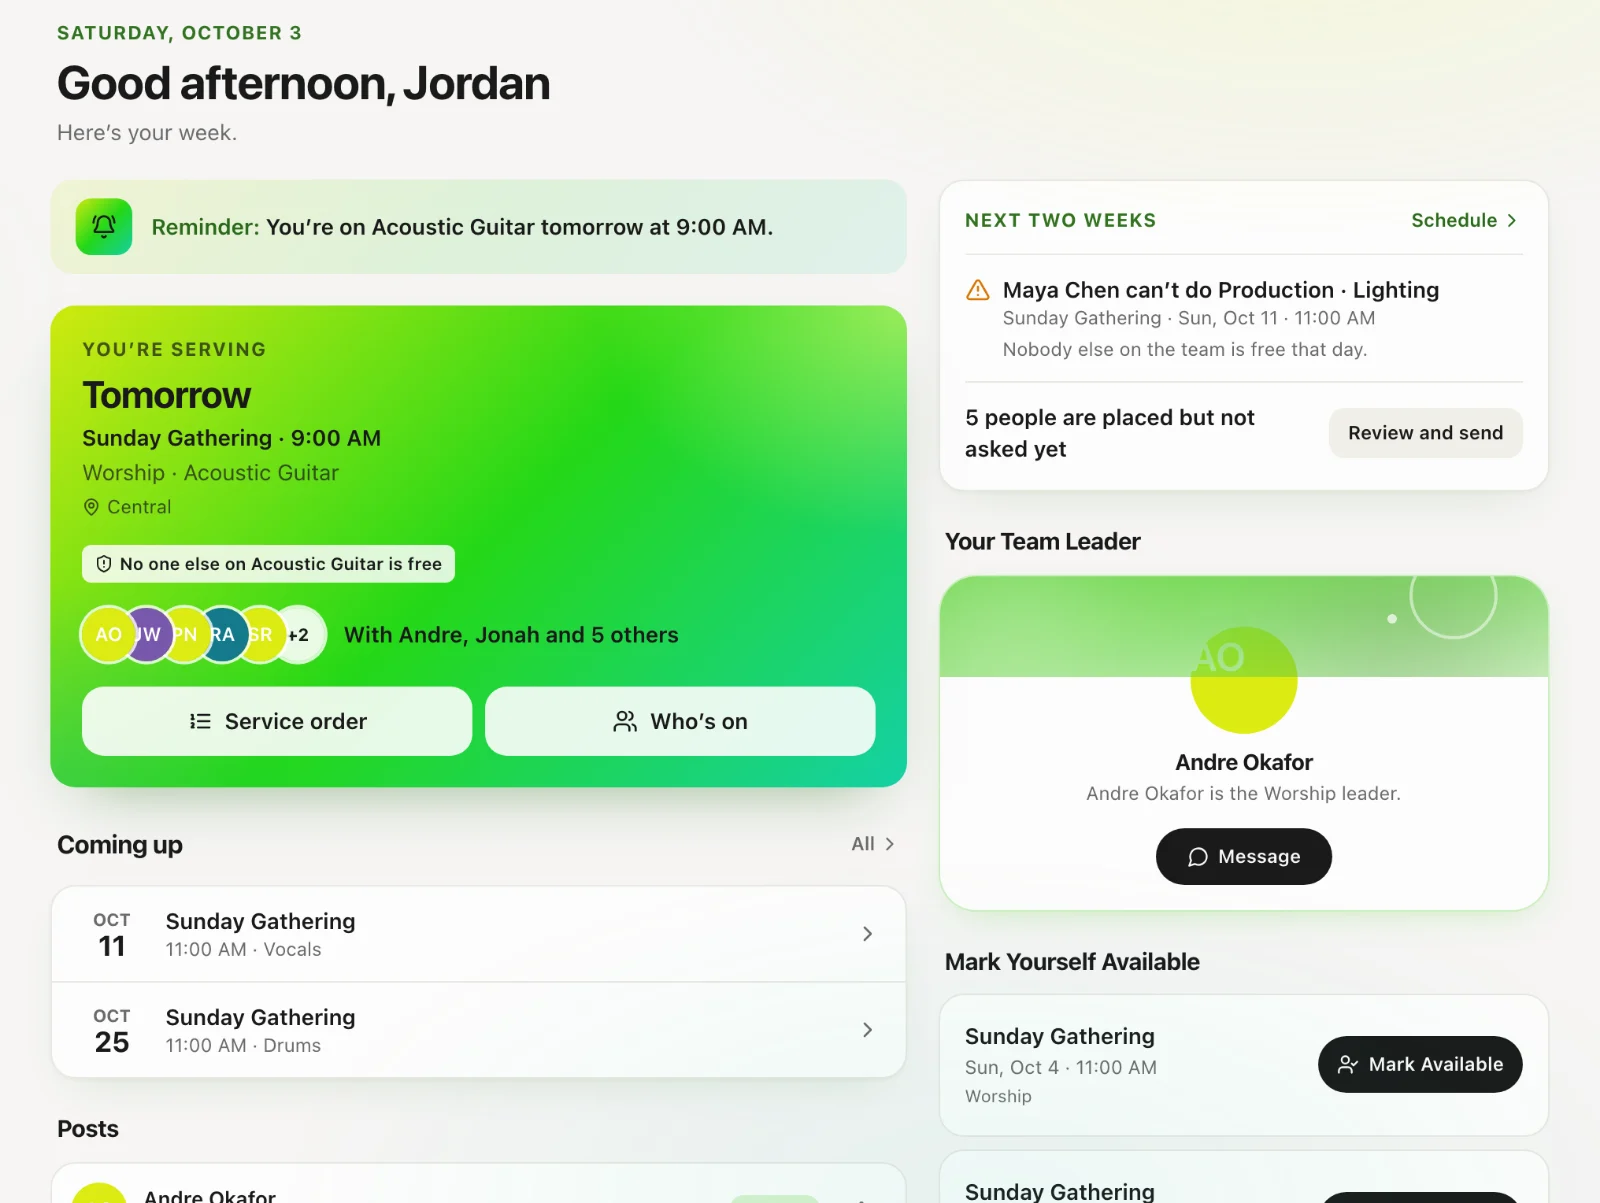
Task: Open the Service order button
Action: [277, 721]
